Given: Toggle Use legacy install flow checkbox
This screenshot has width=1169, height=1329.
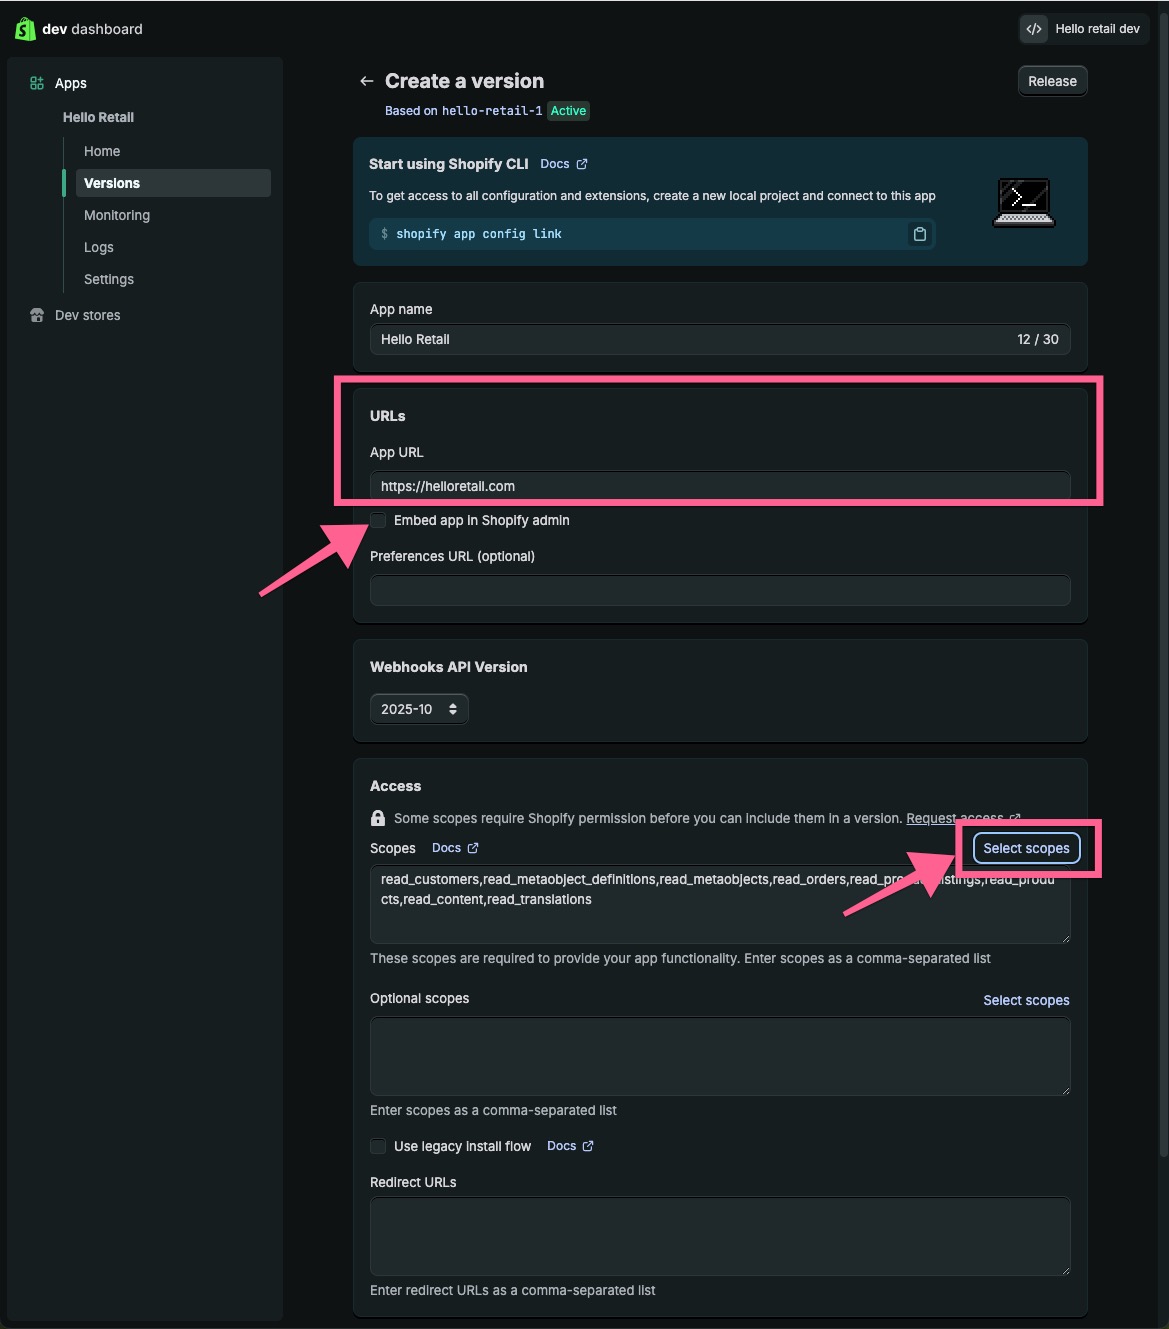Looking at the screenshot, I should pyautogui.click(x=378, y=1146).
